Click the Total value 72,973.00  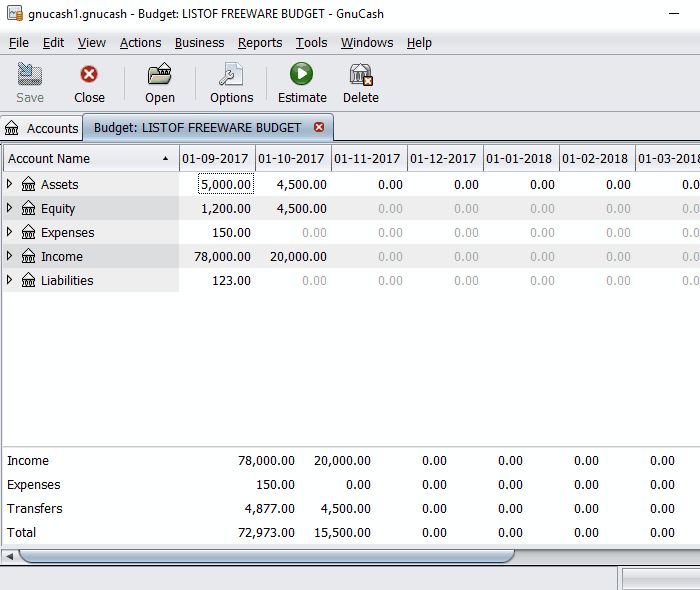click(266, 532)
